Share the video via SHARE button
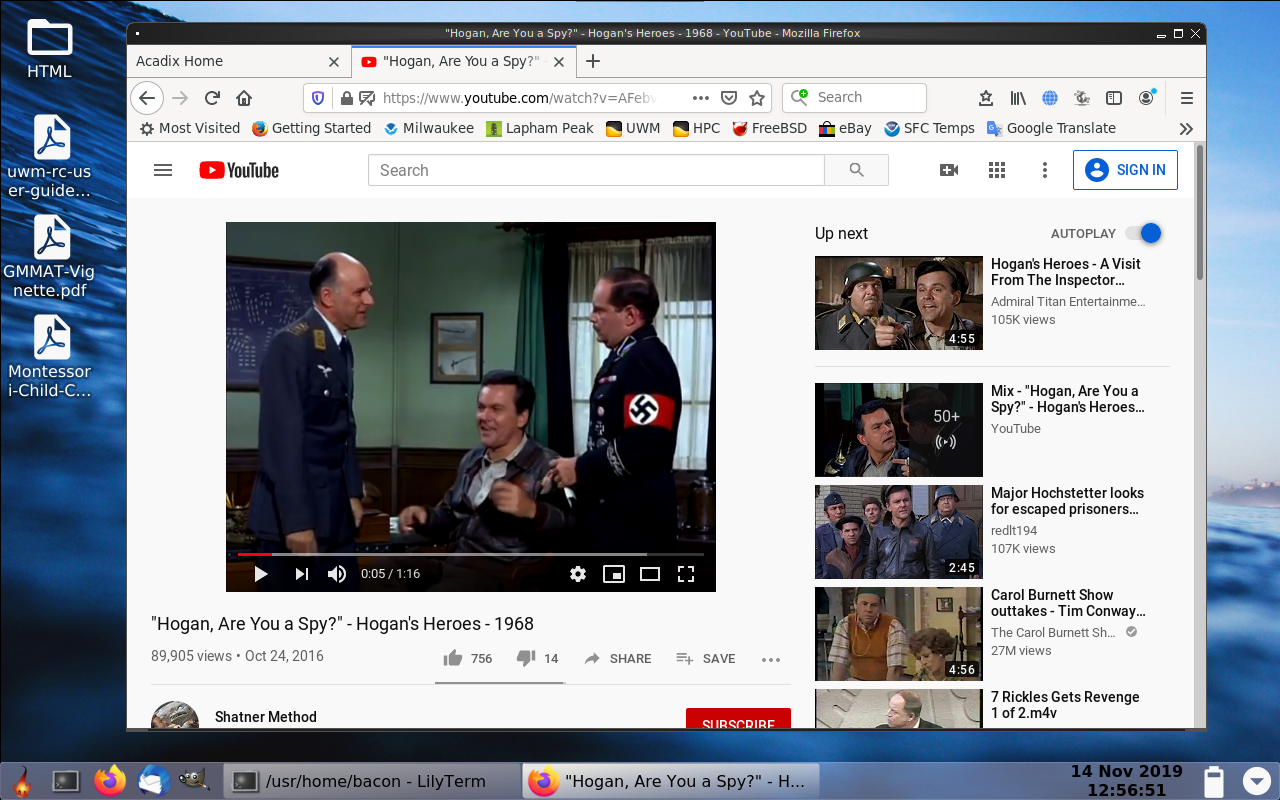The width and height of the screenshot is (1280, 800). (x=618, y=658)
